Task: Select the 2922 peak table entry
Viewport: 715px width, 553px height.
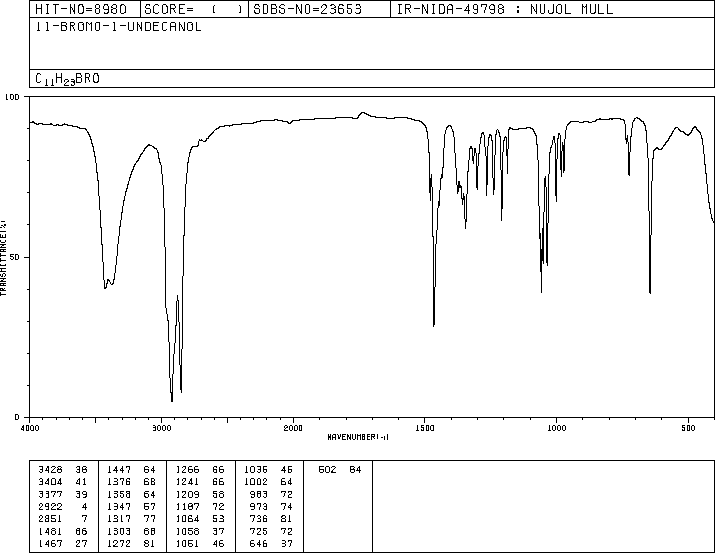Action: pyautogui.click(x=63, y=506)
